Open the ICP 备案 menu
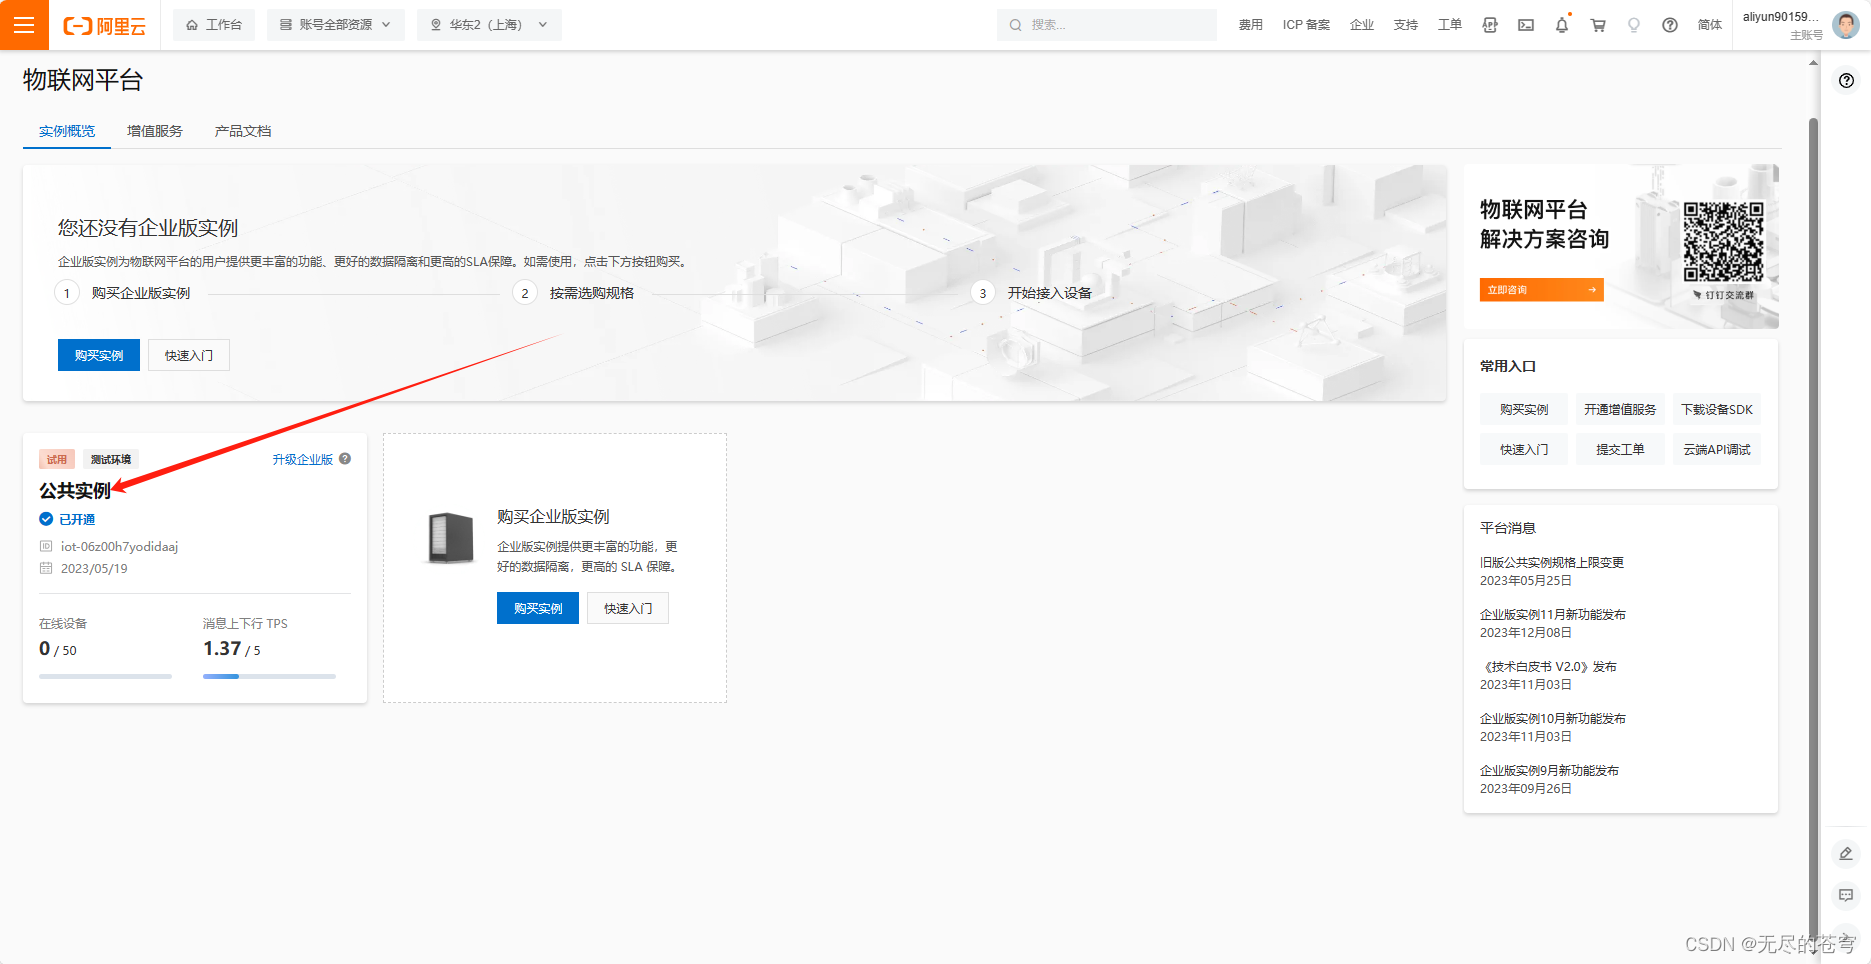 [x=1306, y=25]
